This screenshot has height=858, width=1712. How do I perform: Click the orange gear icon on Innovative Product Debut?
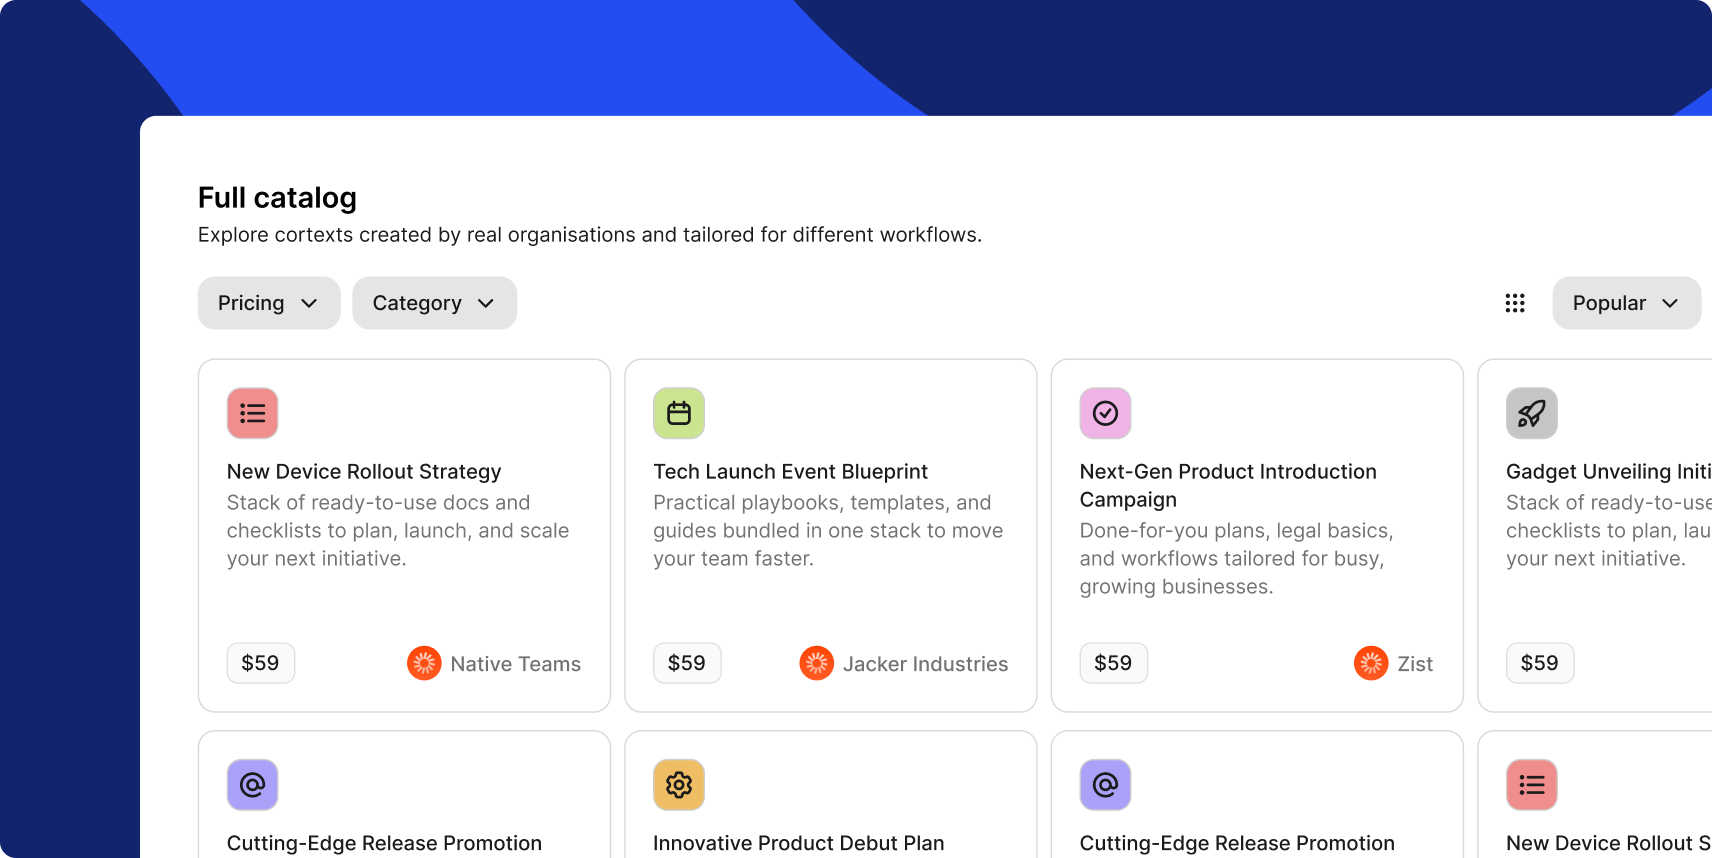(x=679, y=785)
